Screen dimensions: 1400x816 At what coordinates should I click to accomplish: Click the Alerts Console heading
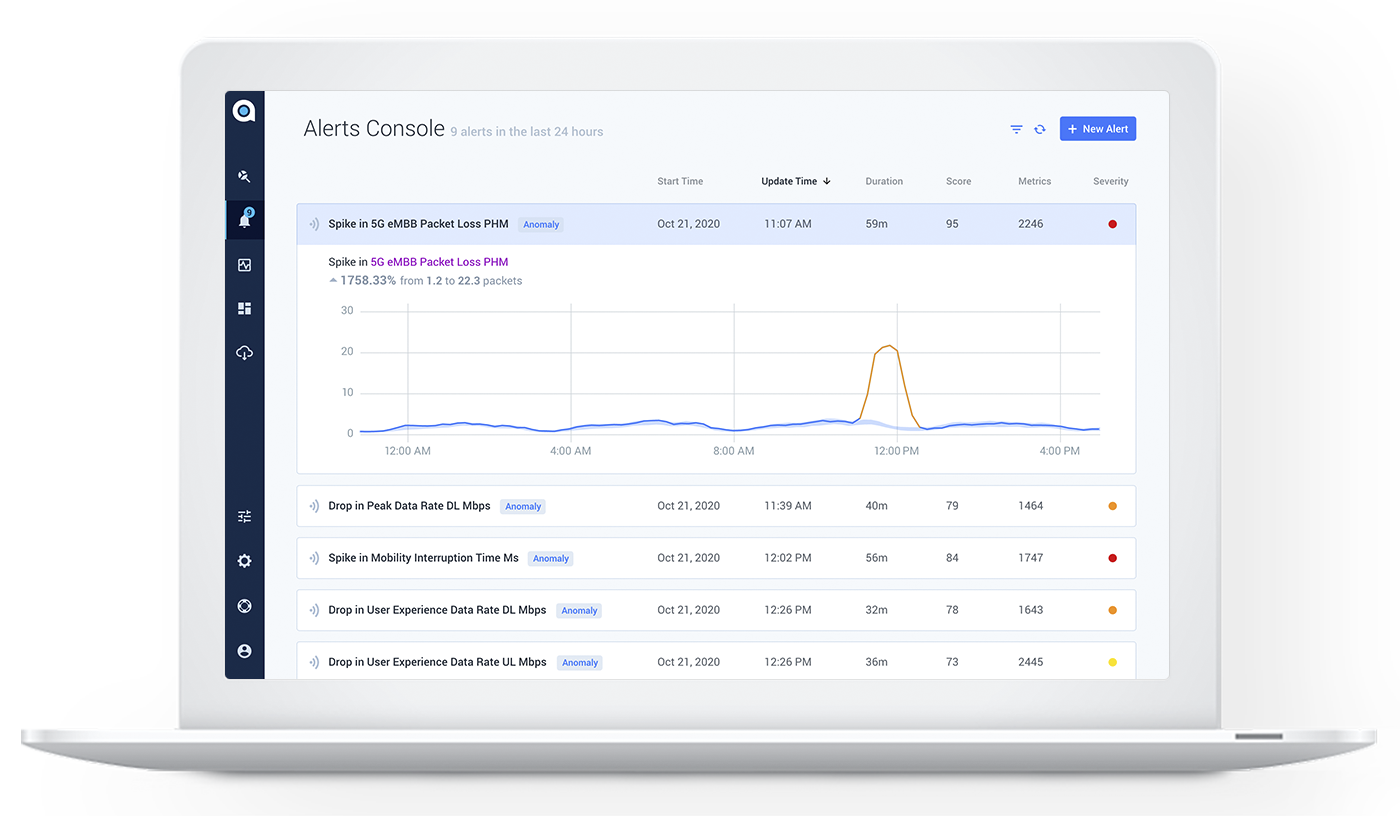[374, 129]
